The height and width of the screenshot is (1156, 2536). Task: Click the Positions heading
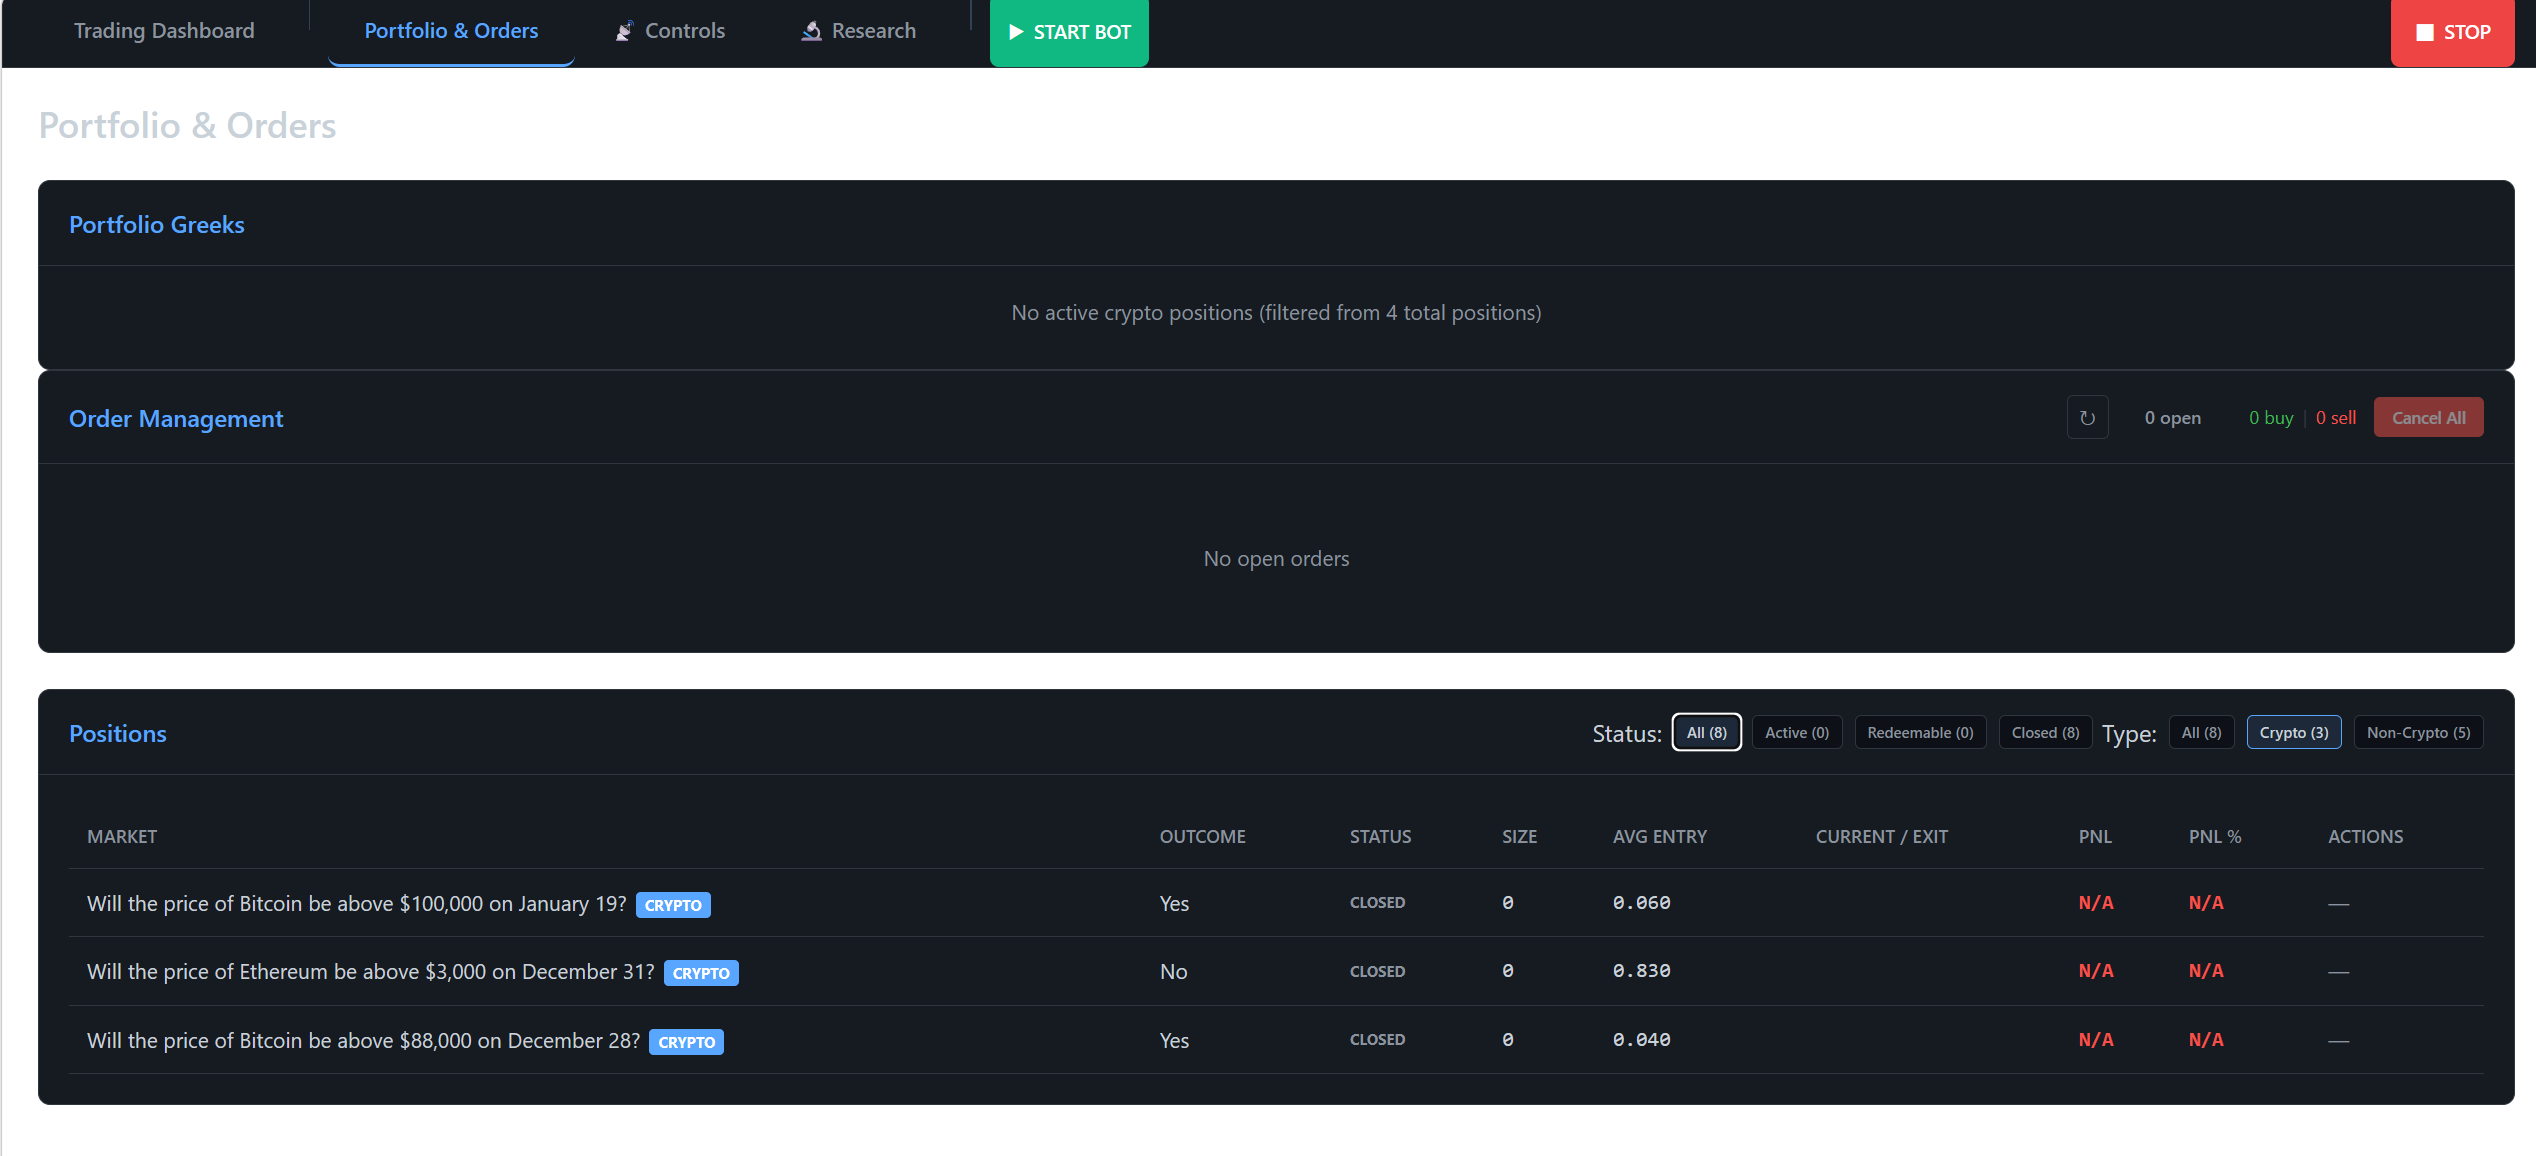coord(118,733)
